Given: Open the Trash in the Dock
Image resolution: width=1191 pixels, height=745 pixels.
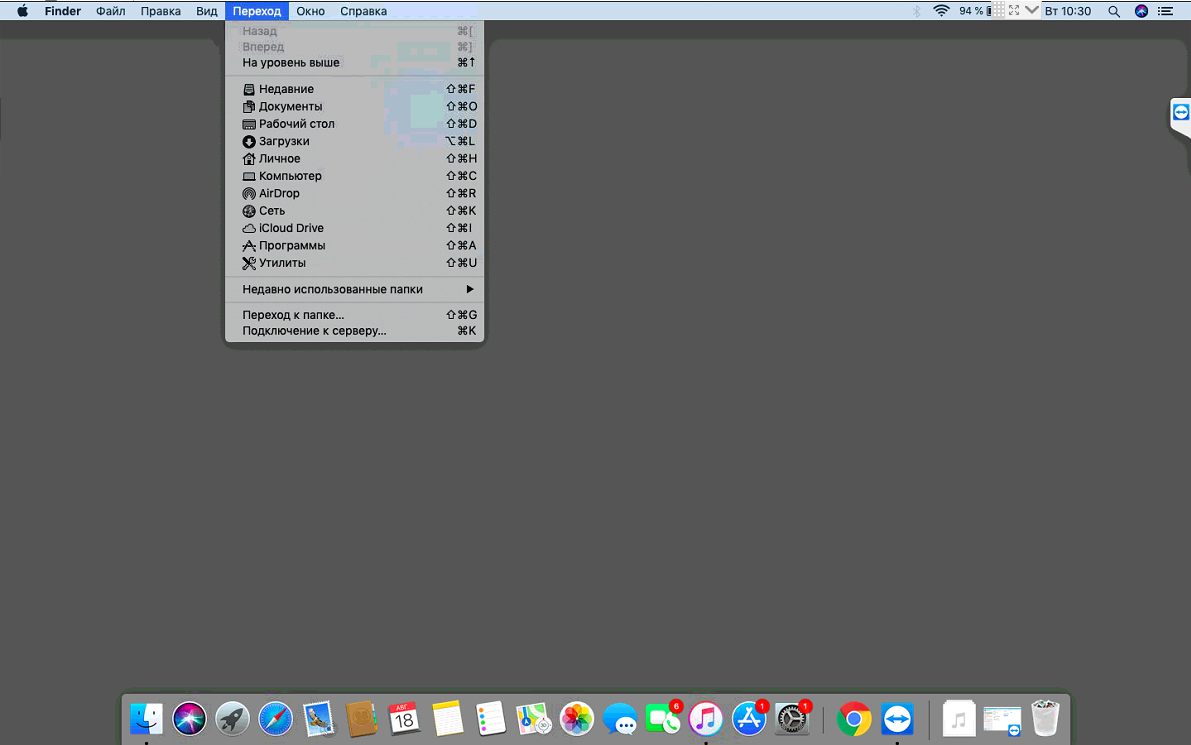Looking at the screenshot, I should (1045, 718).
